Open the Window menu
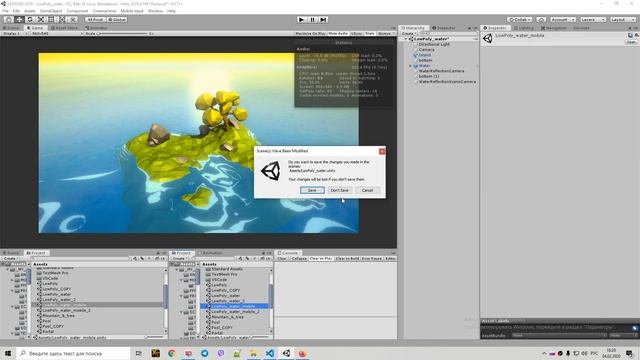The height and width of the screenshot is (360, 640). (155, 11)
